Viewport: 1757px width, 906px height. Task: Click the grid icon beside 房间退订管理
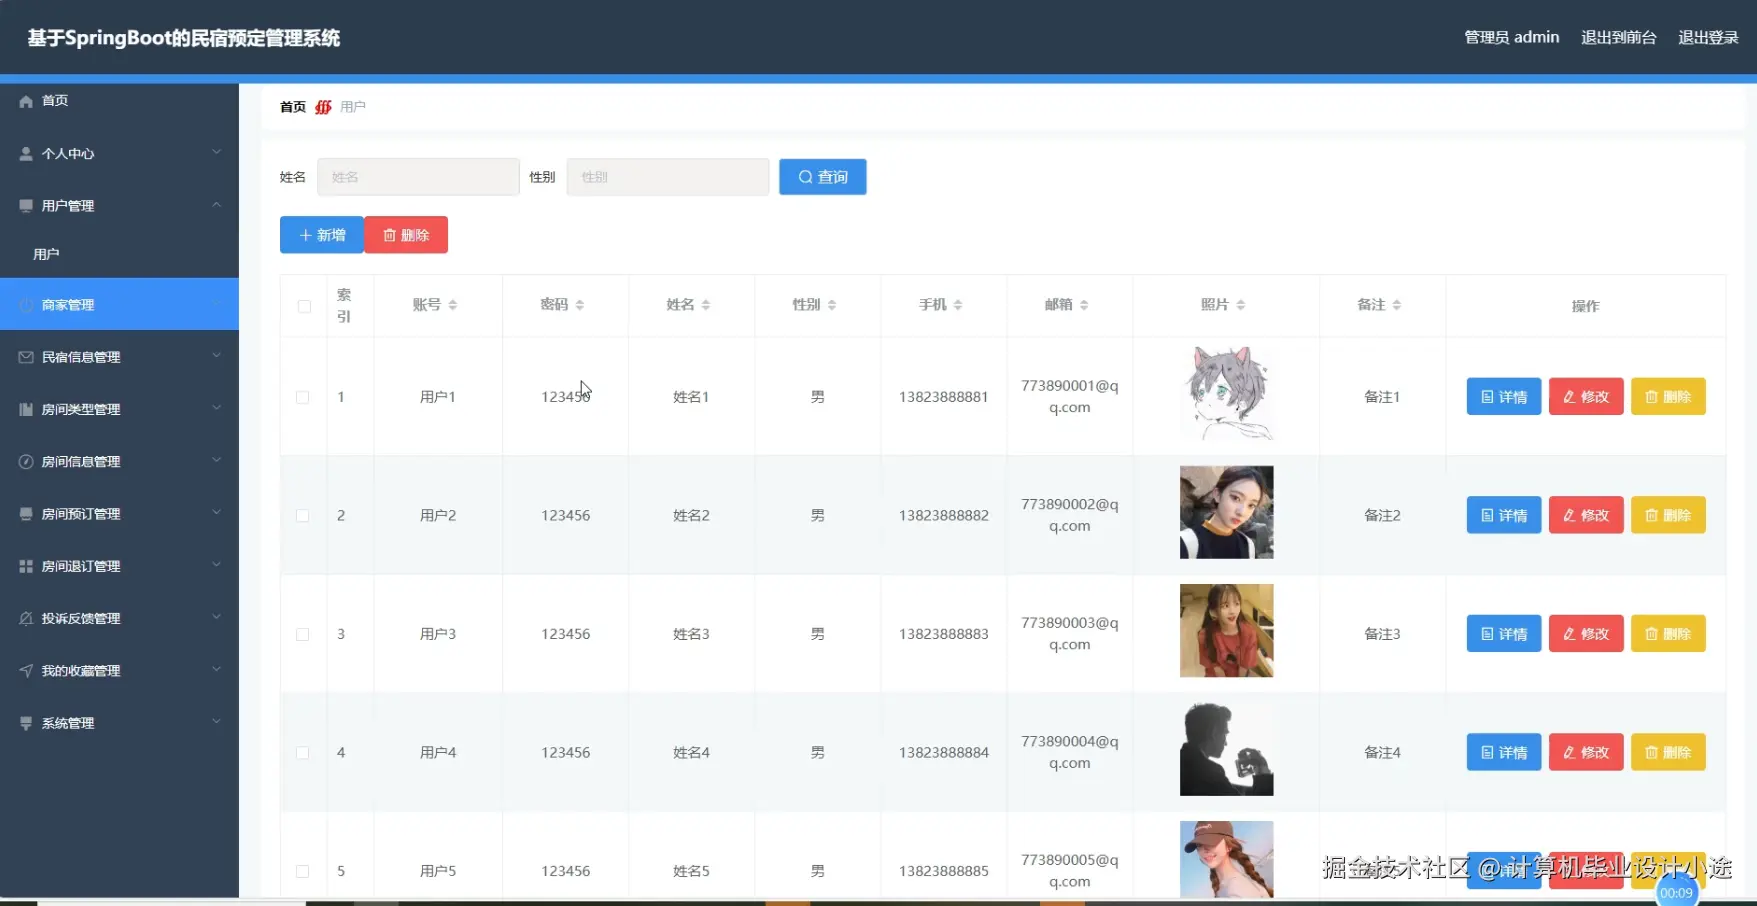pyautogui.click(x=26, y=566)
